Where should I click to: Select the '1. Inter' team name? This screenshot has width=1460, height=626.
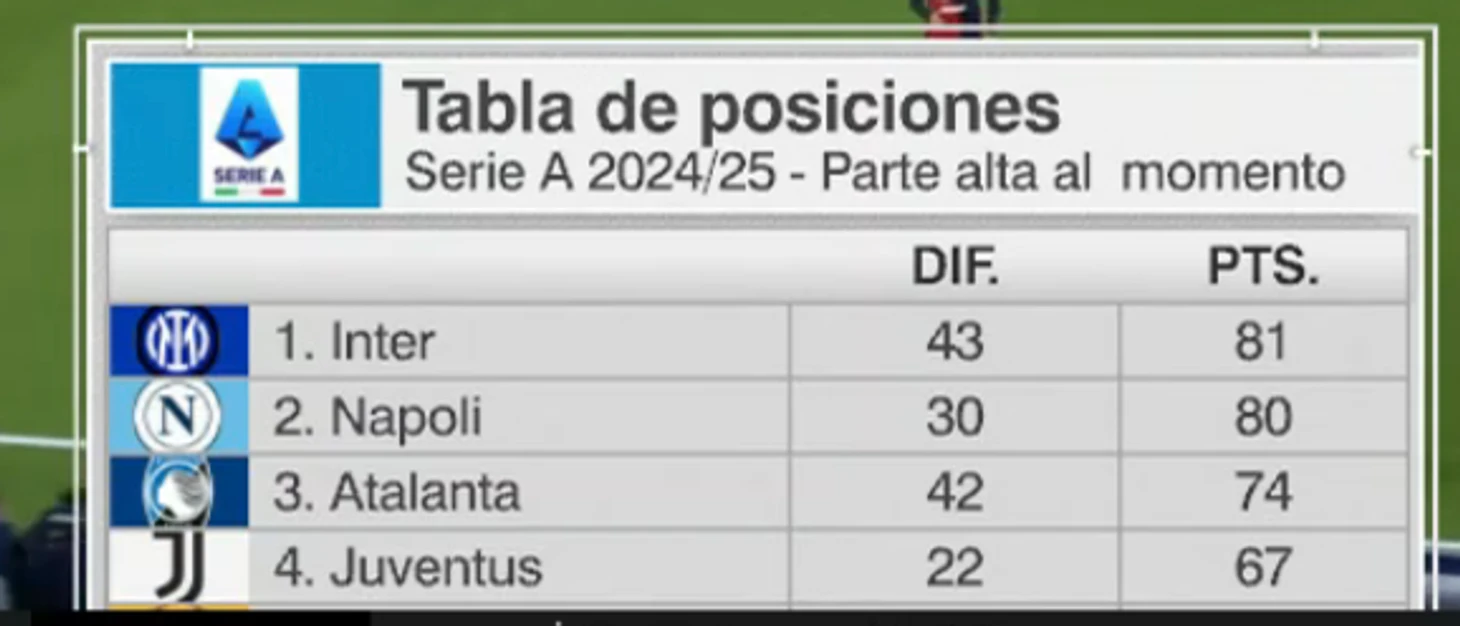pyautogui.click(x=354, y=342)
